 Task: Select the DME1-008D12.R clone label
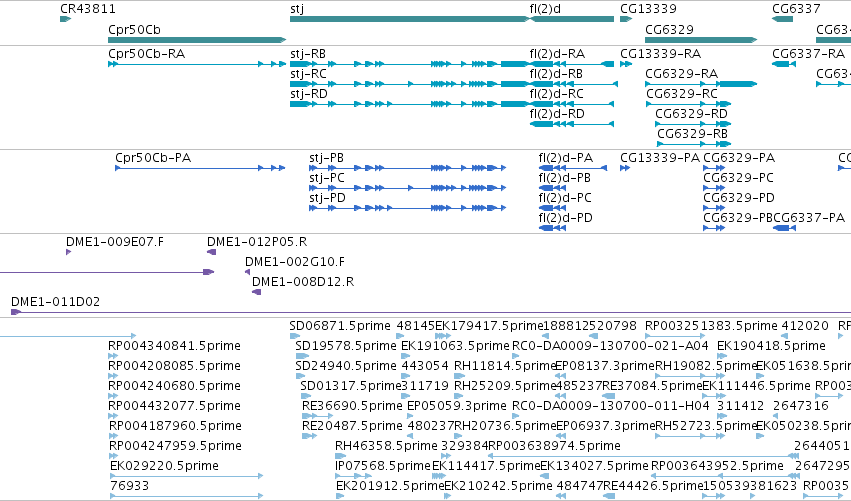pyautogui.click(x=303, y=282)
